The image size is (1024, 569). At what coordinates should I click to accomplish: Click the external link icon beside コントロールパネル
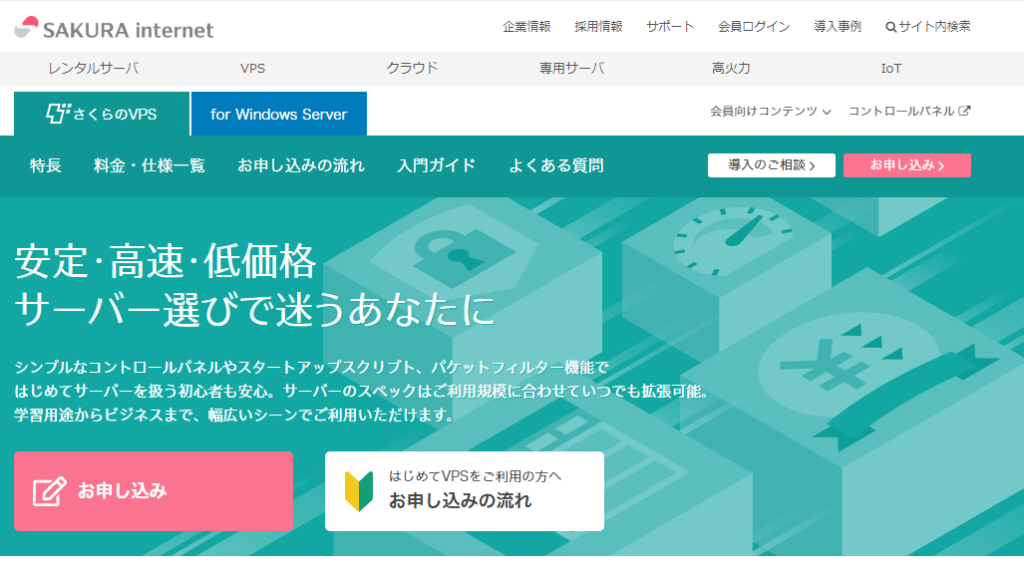click(x=964, y=111)
